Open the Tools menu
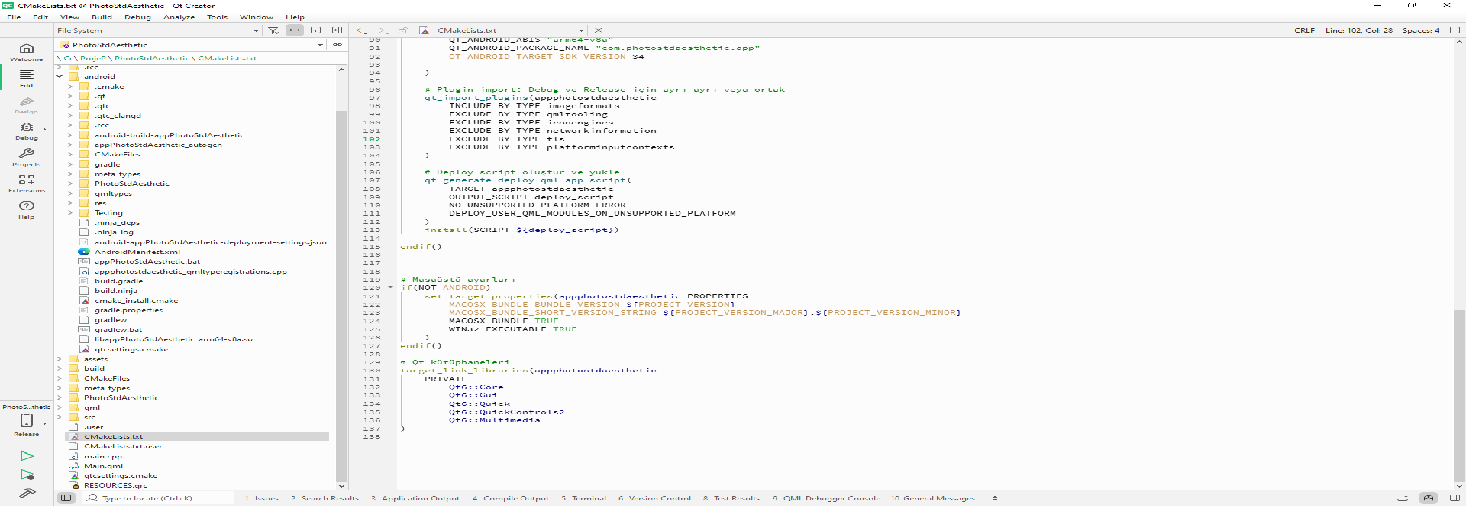This screenshot has width=1466, height=506. coord(217,18)
